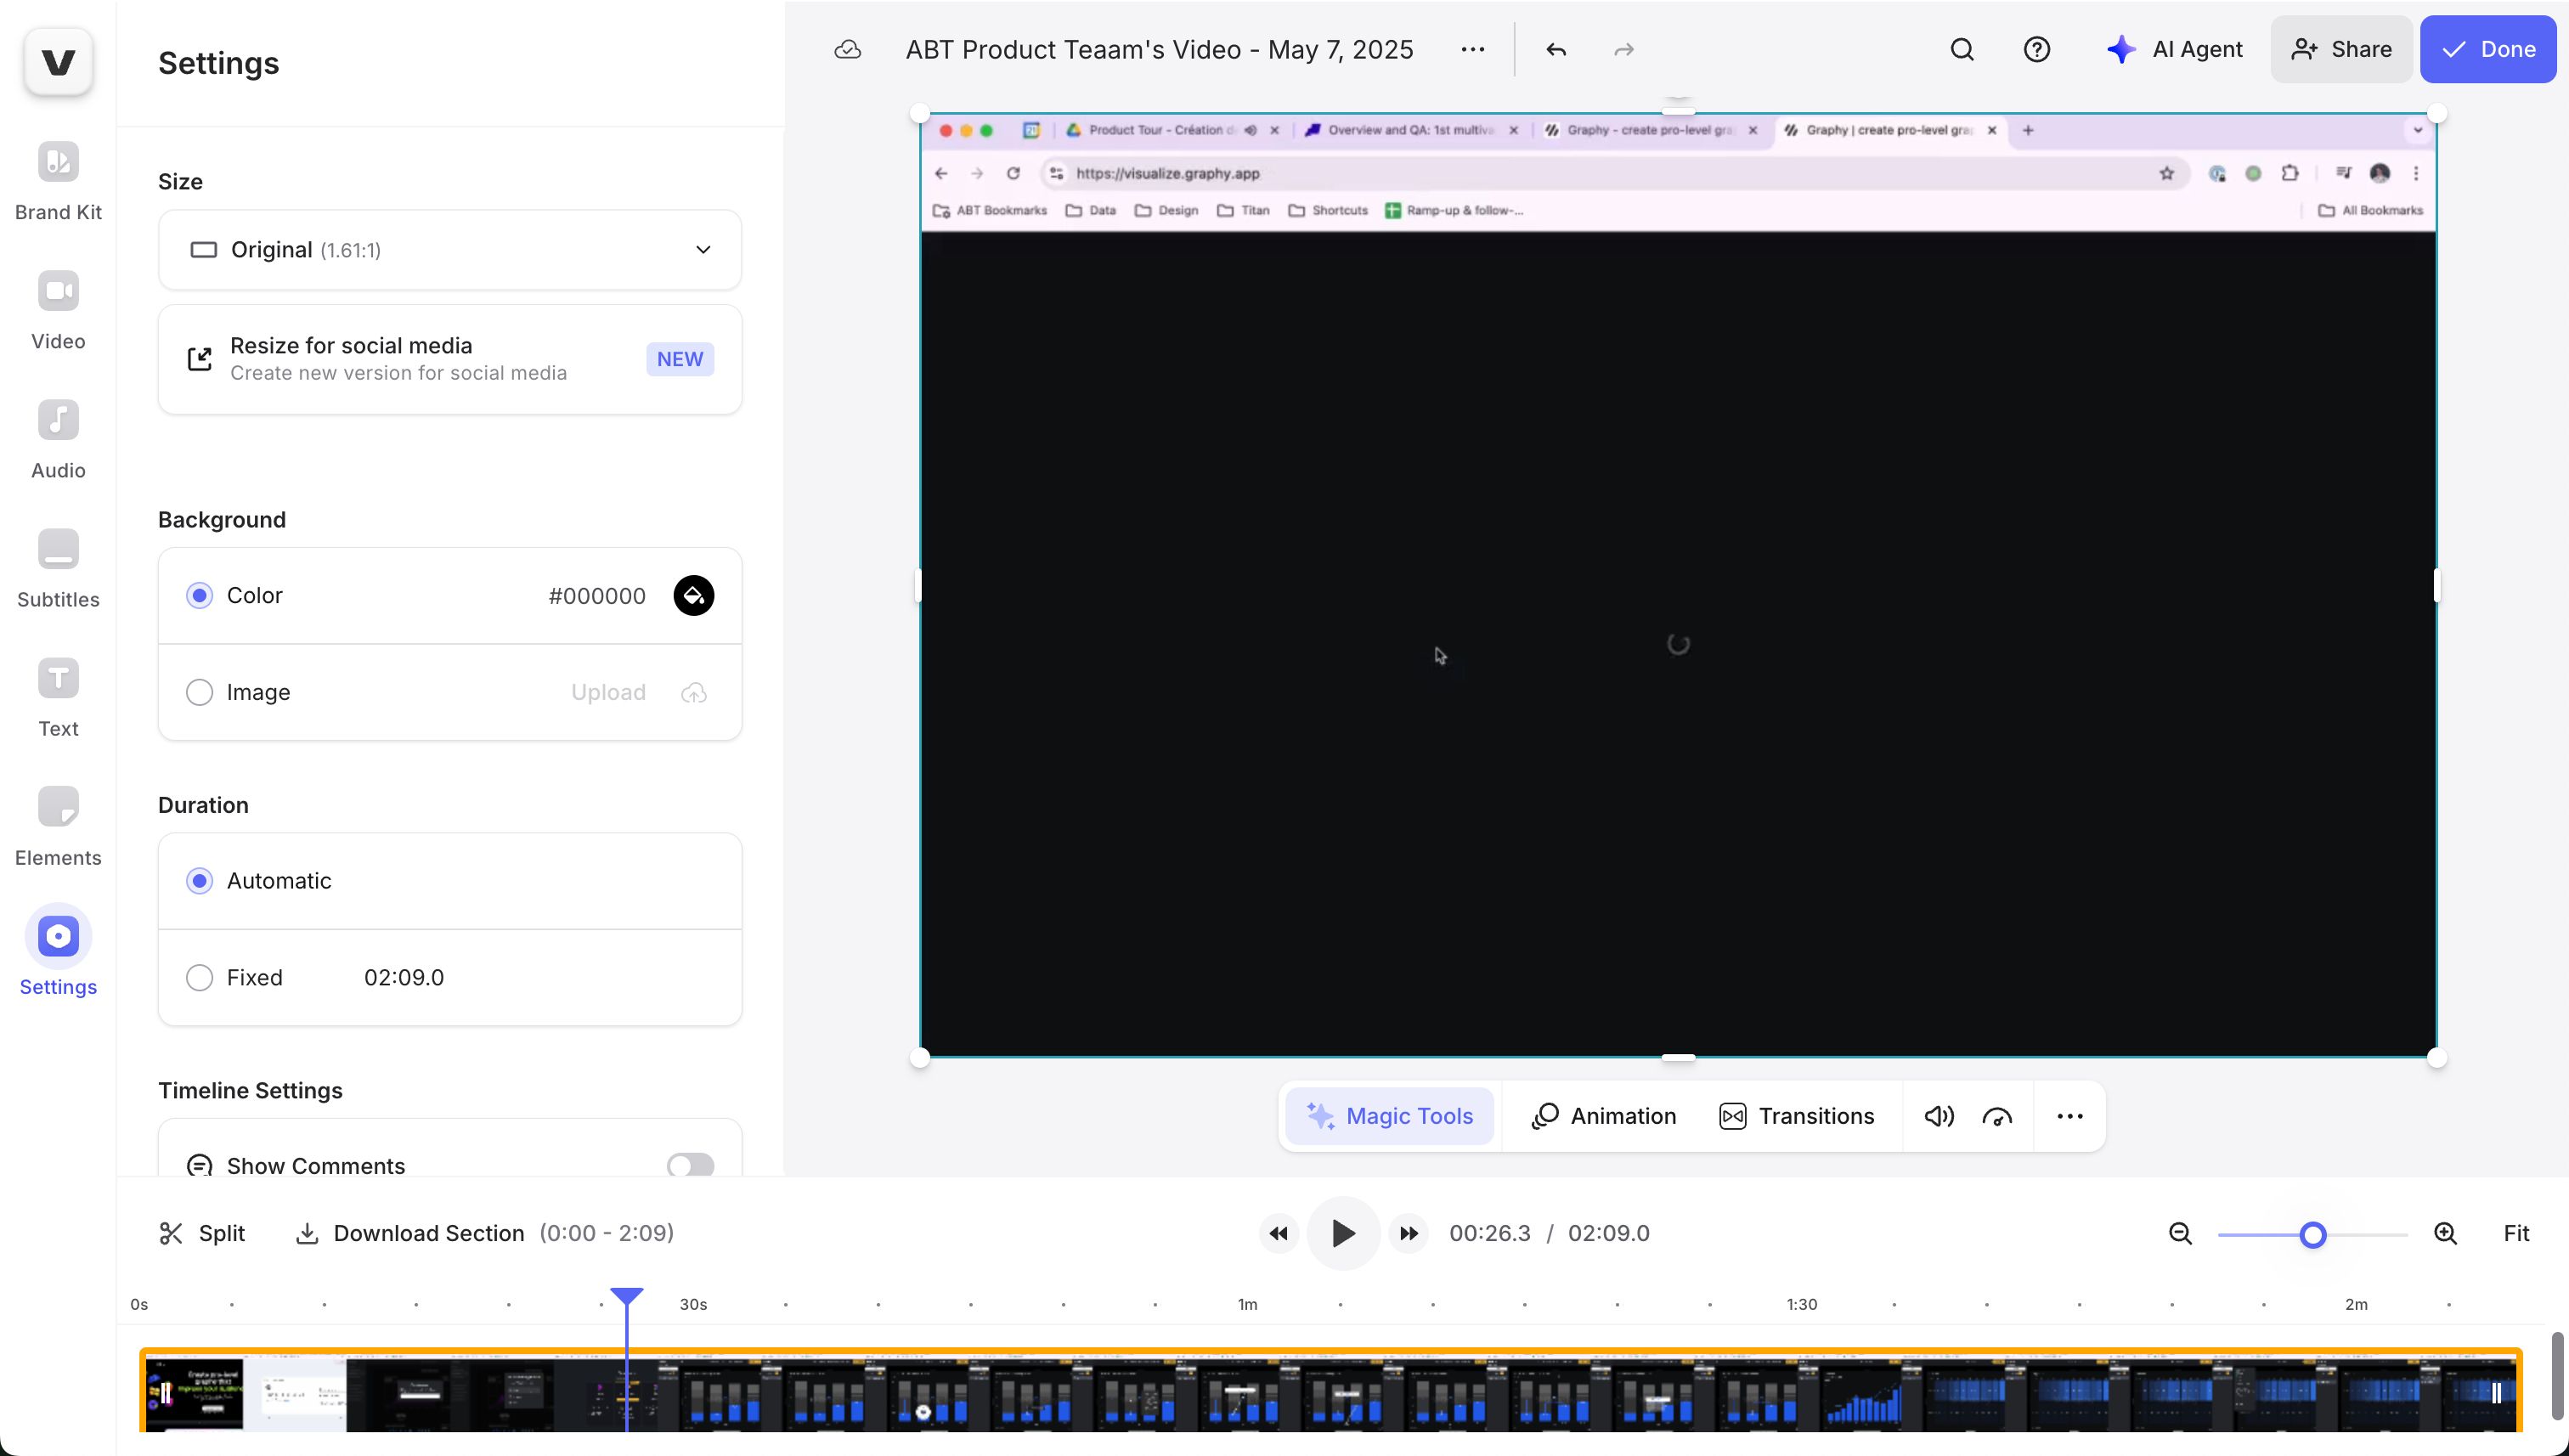Select the Fixed duration radio button

(200, 977)
